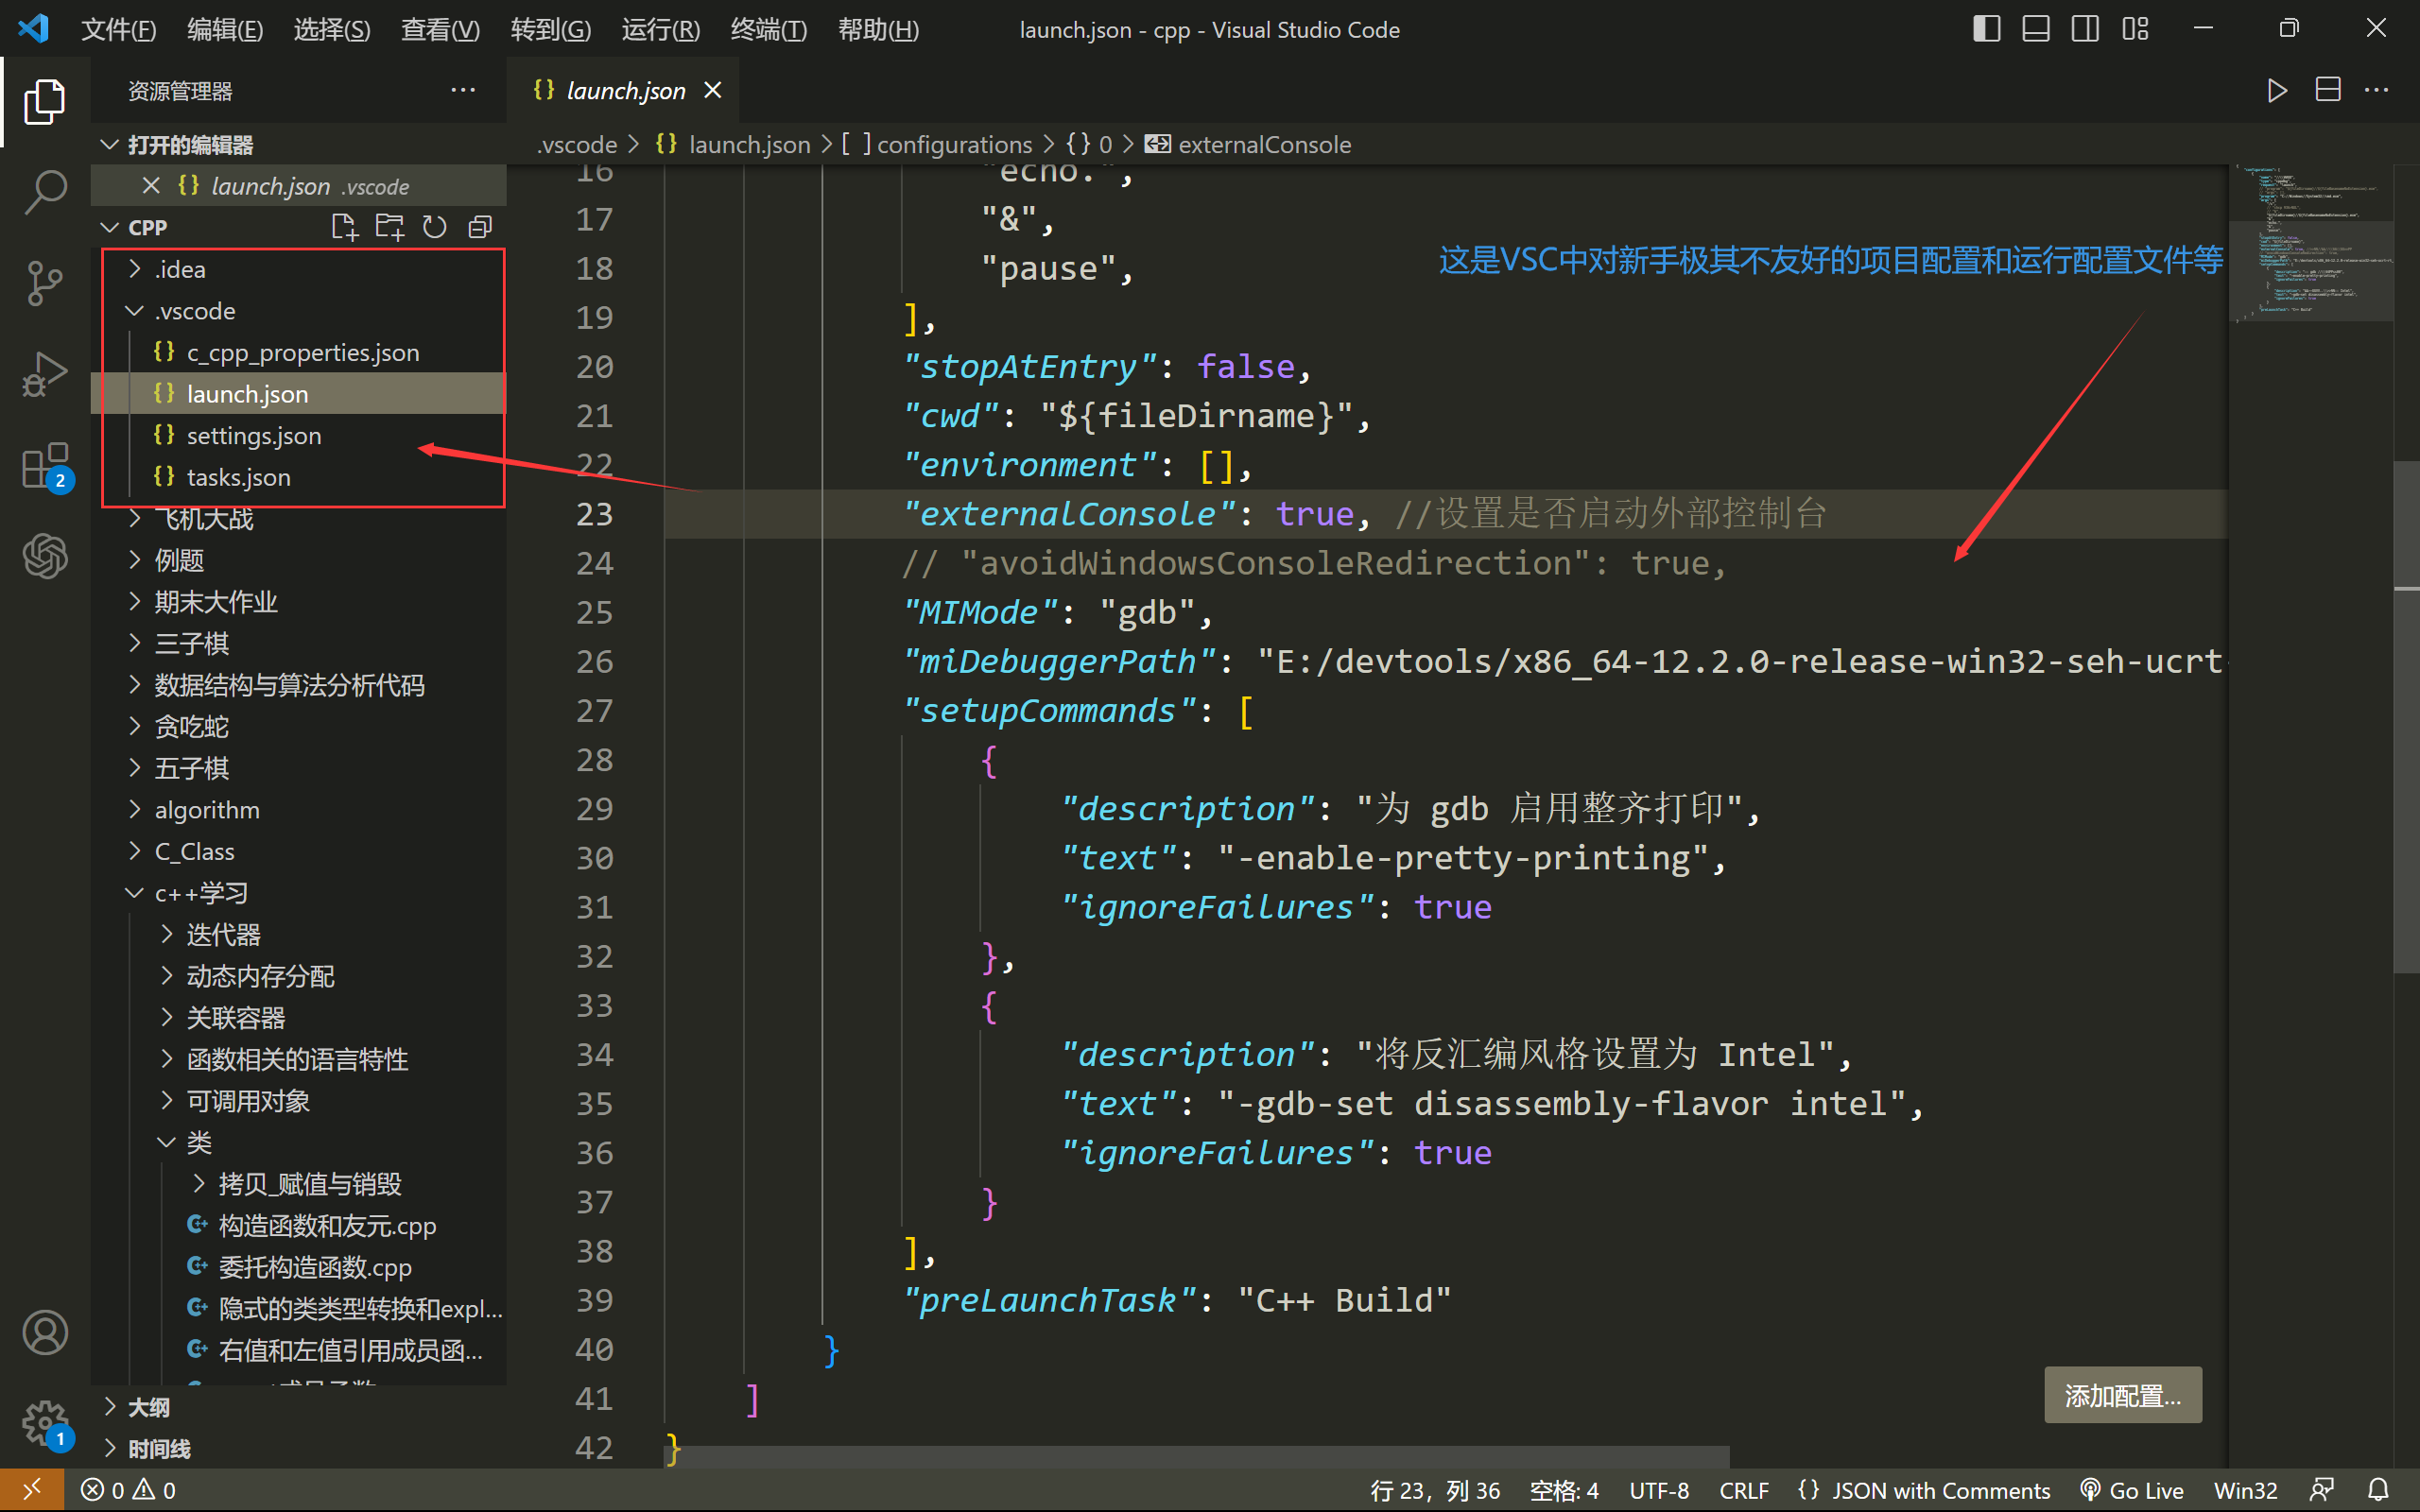Open c_cpp_properties.json file
Image resolution: width=2420 pixels, height=1512 pixels.
click(x=299, y=353)
